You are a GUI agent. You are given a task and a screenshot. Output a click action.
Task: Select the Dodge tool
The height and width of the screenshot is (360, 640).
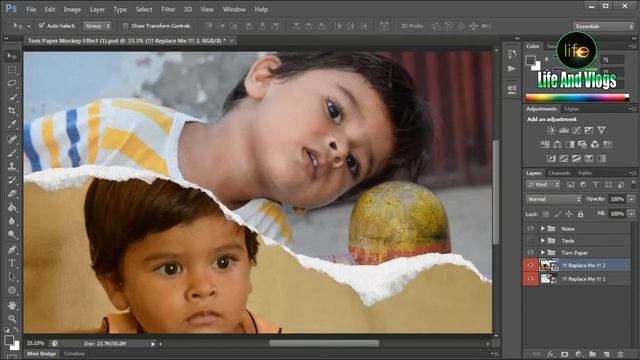tap(12, 235)
